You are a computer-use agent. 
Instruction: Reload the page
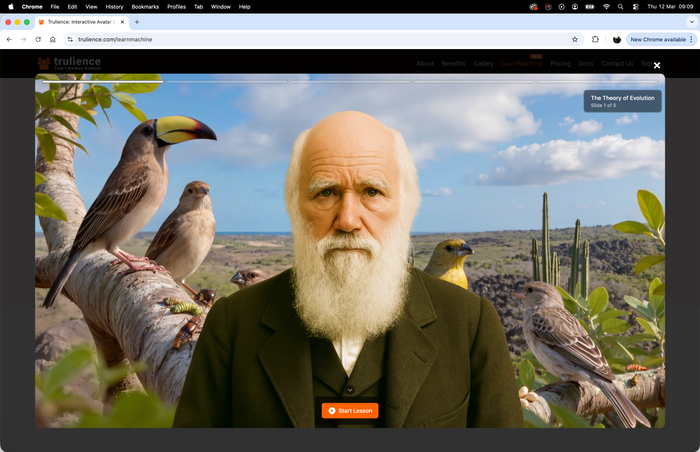pos(38,39)
